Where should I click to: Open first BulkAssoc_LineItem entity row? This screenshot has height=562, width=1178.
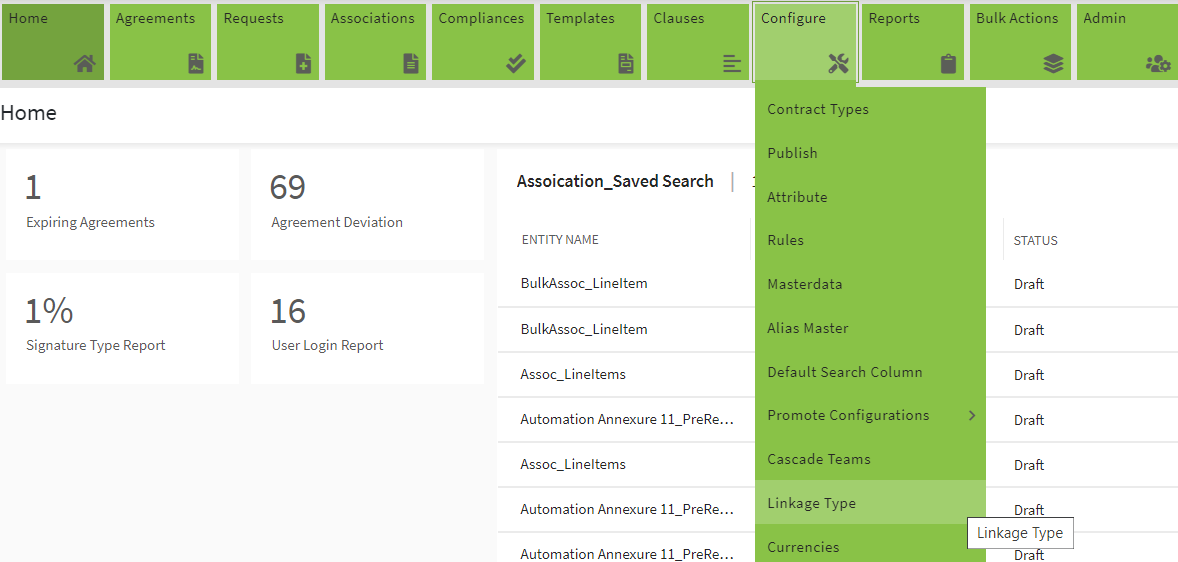point(584,284)
